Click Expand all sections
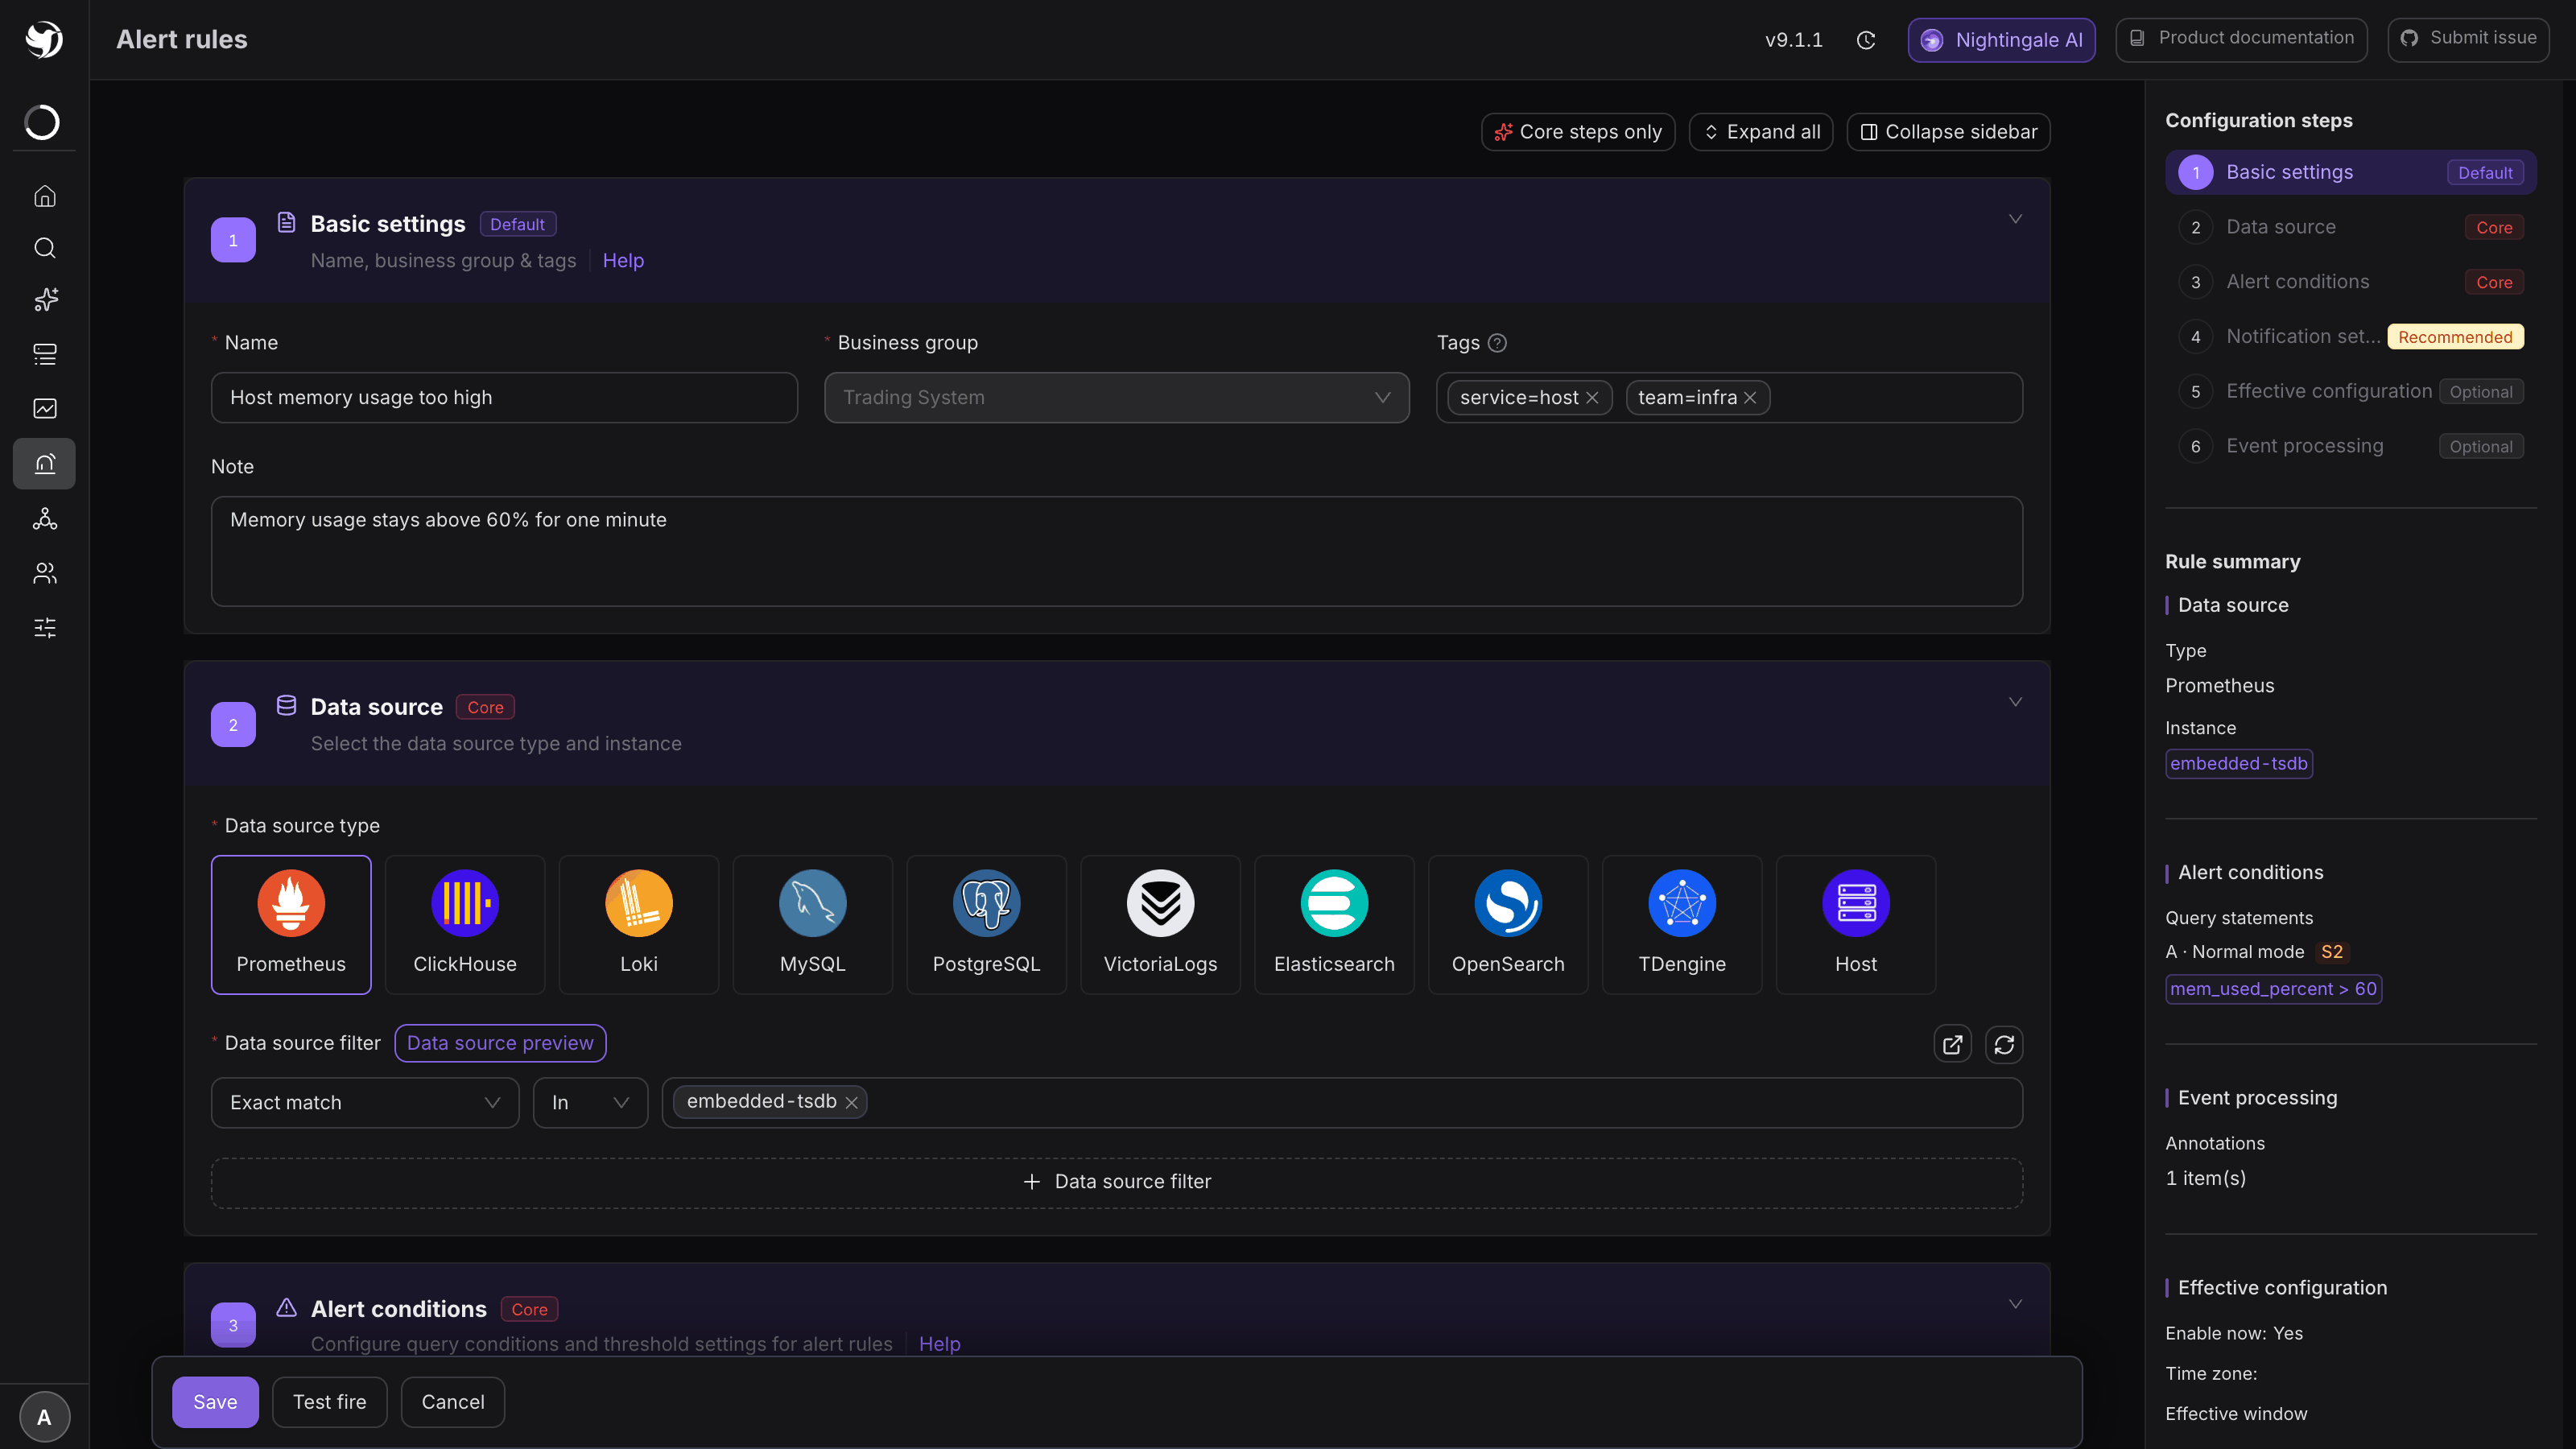The width and height of the screenshot is (2576, 1449). click(1761, 132)
